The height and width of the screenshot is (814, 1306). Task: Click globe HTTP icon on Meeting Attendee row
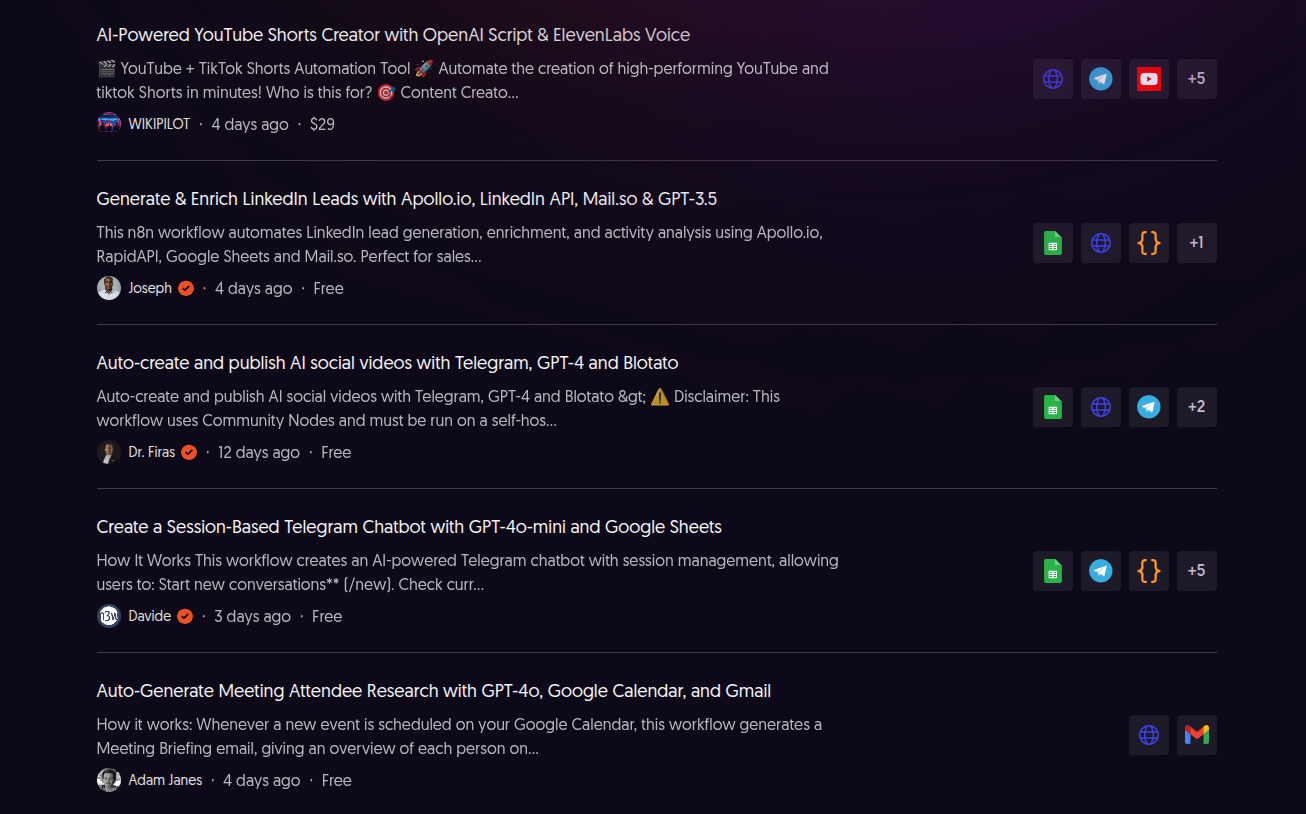1148,735
